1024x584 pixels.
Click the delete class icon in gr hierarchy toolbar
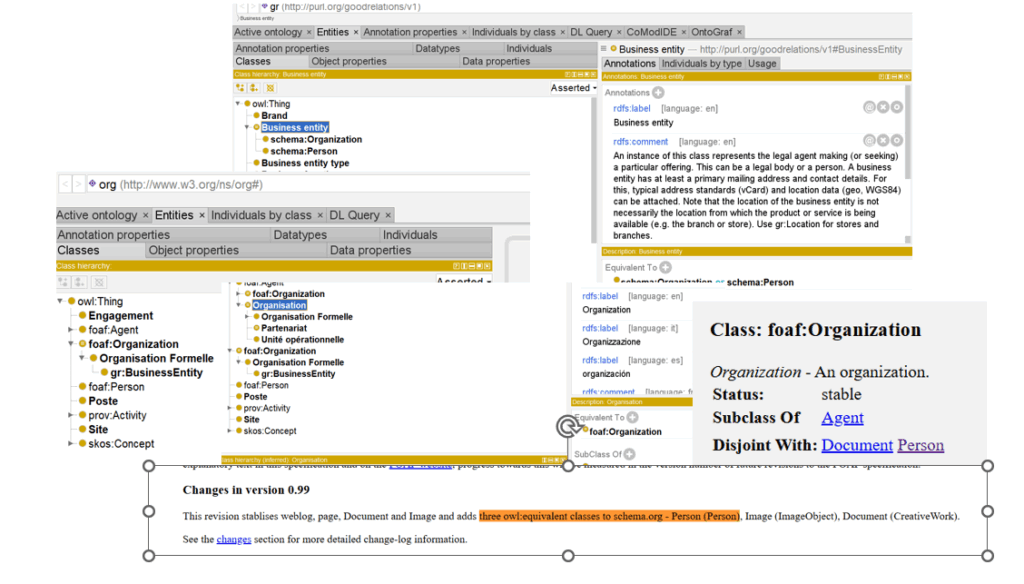point(270,88)
